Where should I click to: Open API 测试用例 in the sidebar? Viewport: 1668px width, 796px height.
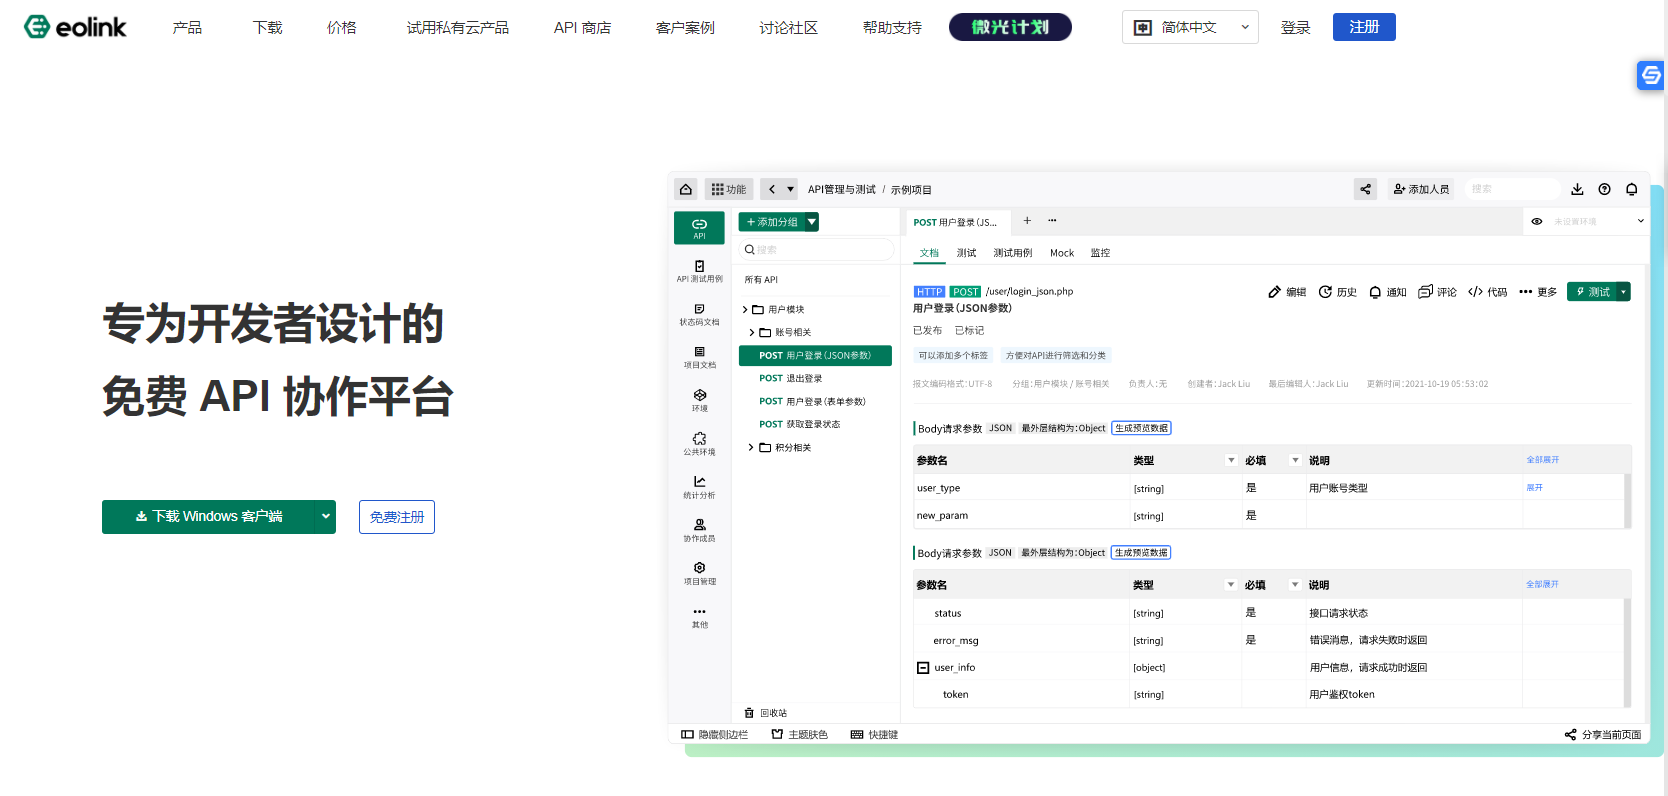(699, 271)
